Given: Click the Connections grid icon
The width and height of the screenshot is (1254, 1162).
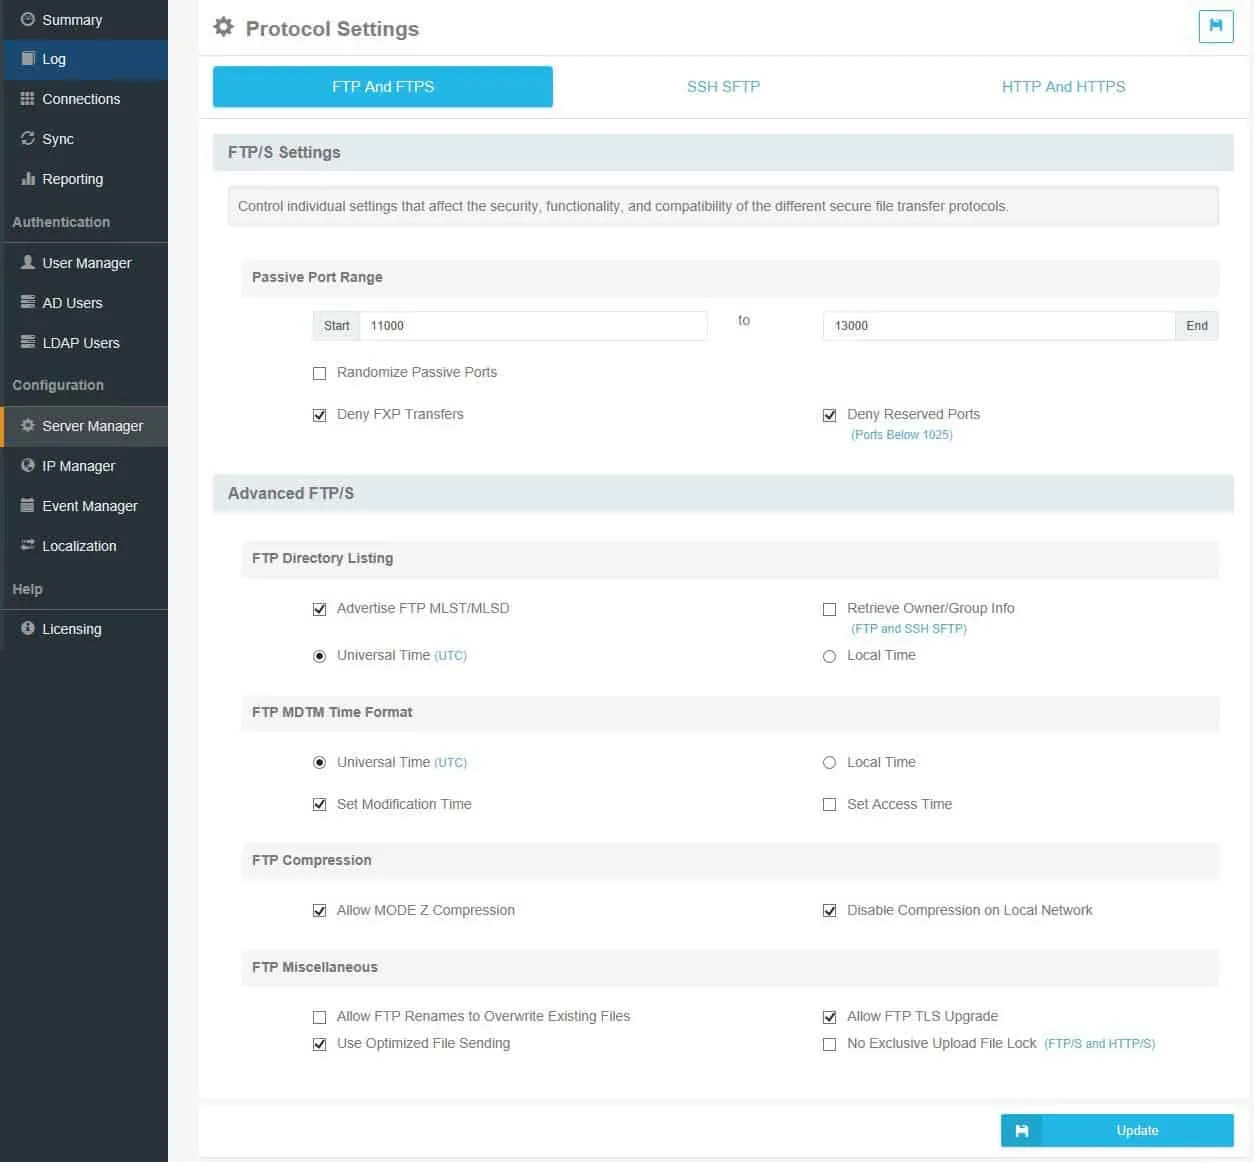Looking at the screenshot, I should pos(28,99).
